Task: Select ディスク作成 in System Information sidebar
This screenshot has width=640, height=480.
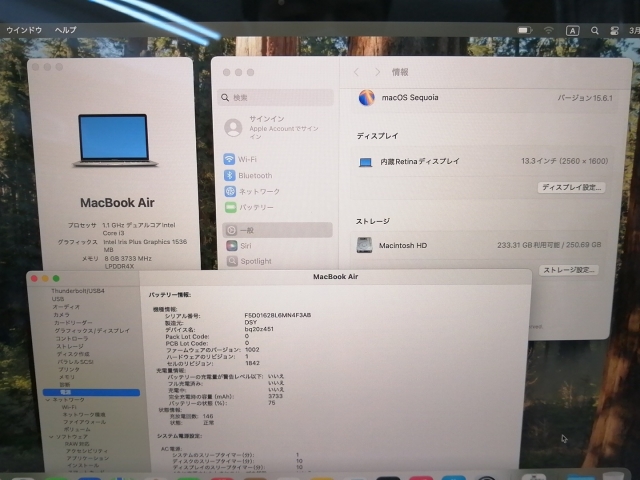Action: point(73,354)
